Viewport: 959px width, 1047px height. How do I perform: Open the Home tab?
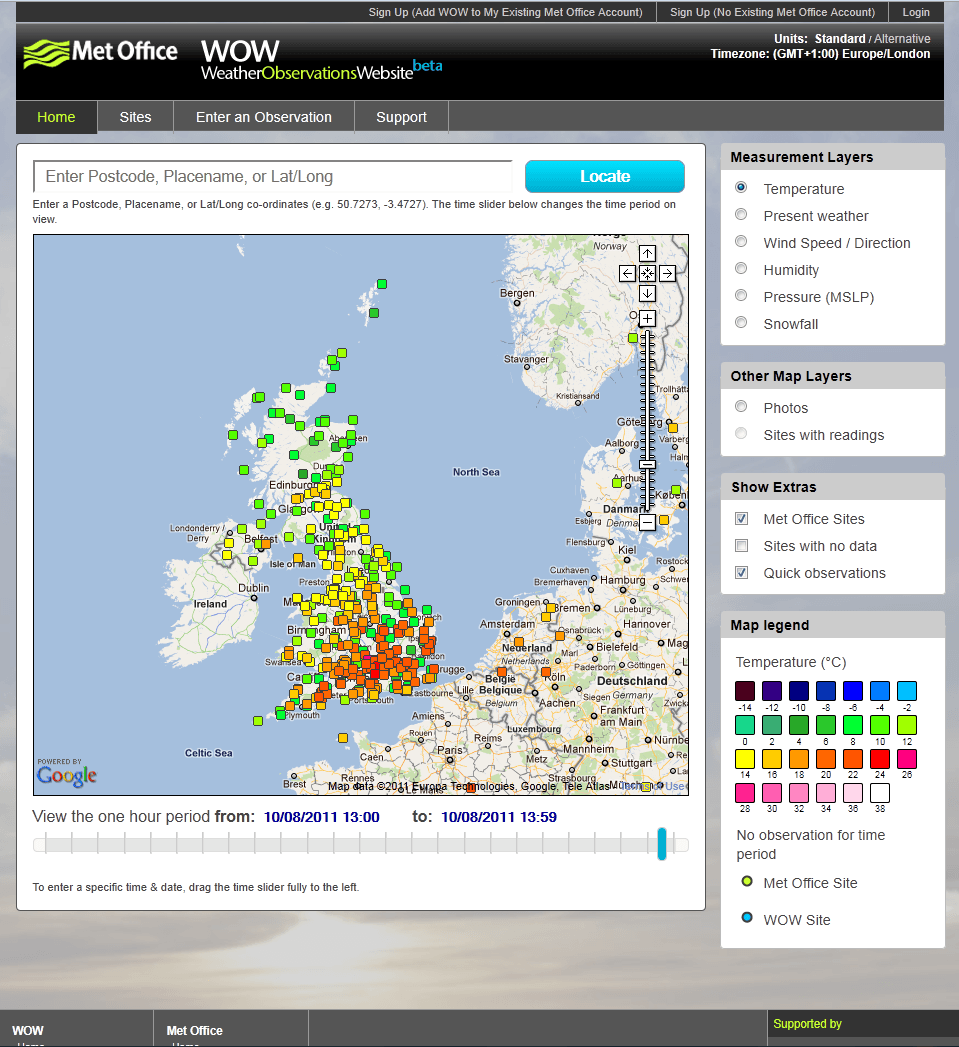tap(56, 117)
